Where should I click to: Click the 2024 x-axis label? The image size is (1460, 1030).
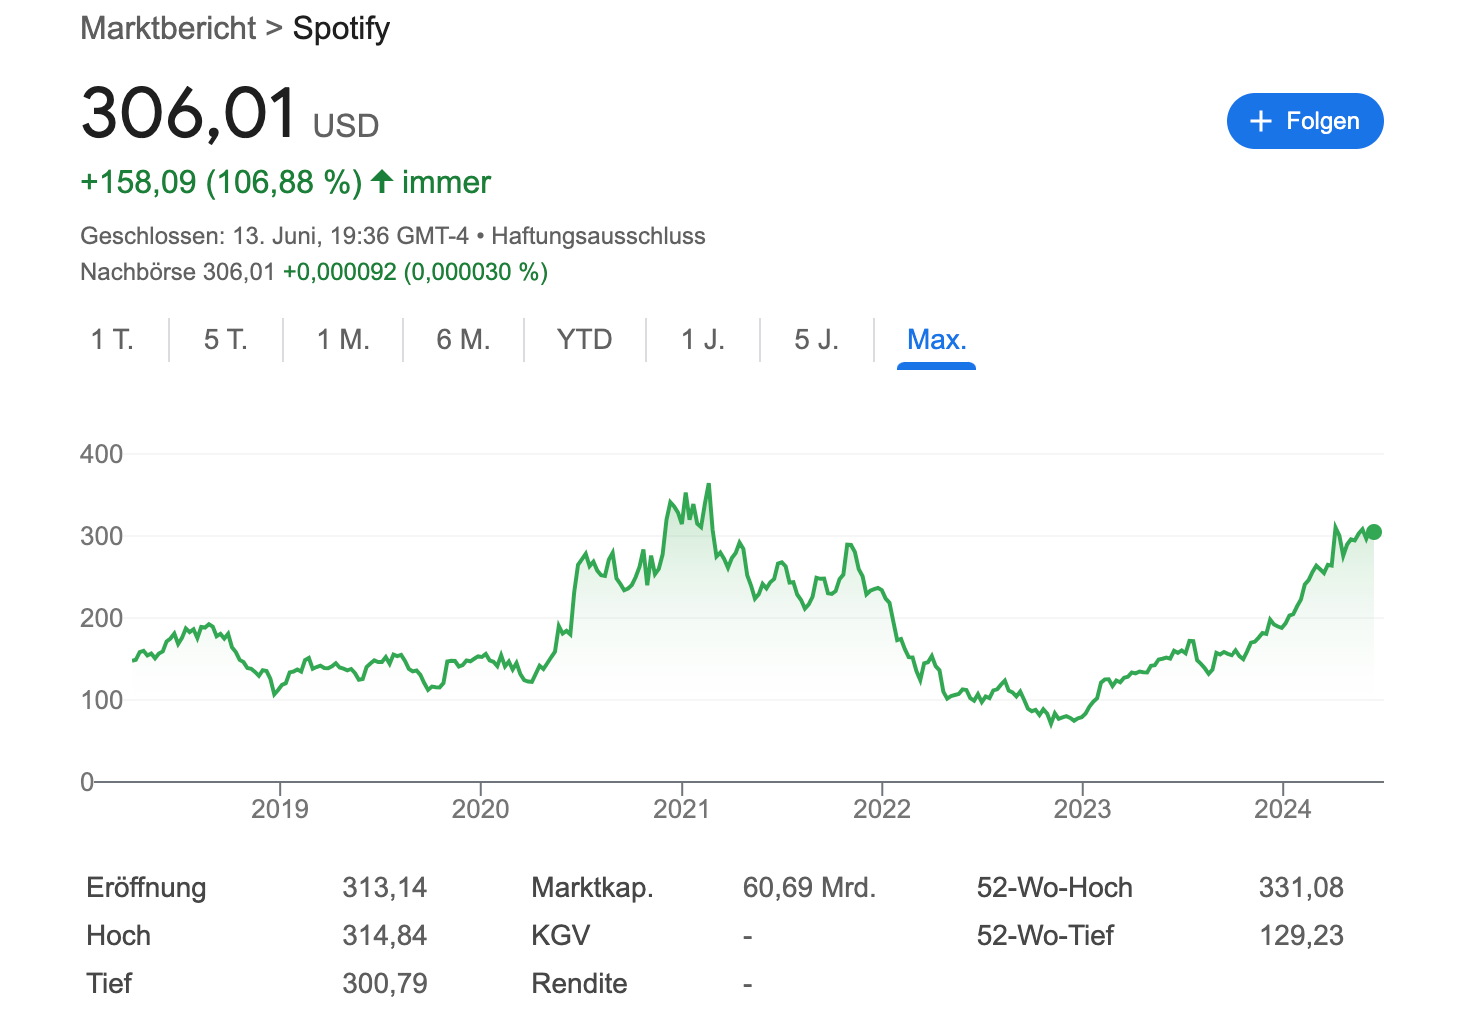[1283, 809]
